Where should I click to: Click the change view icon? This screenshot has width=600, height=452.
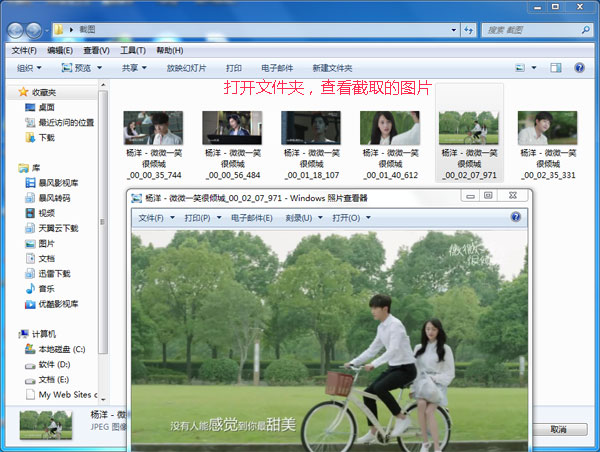tap(520, 68)
